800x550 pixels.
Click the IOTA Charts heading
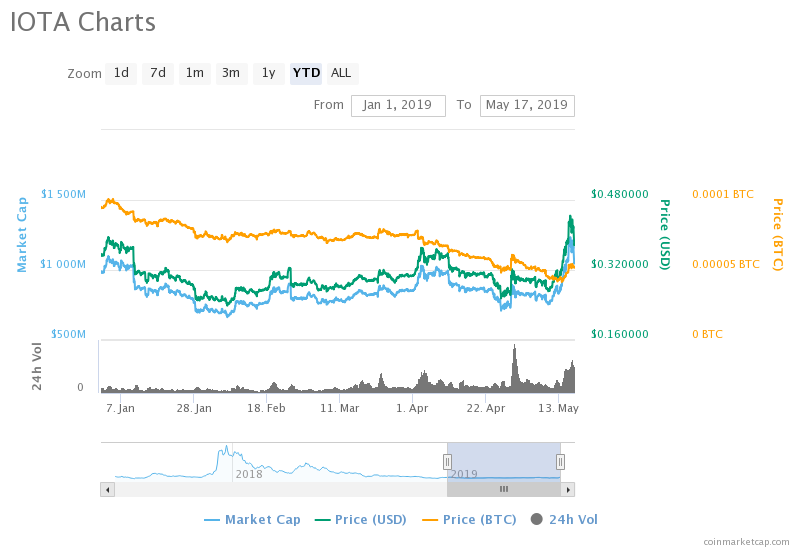point(83,22)
